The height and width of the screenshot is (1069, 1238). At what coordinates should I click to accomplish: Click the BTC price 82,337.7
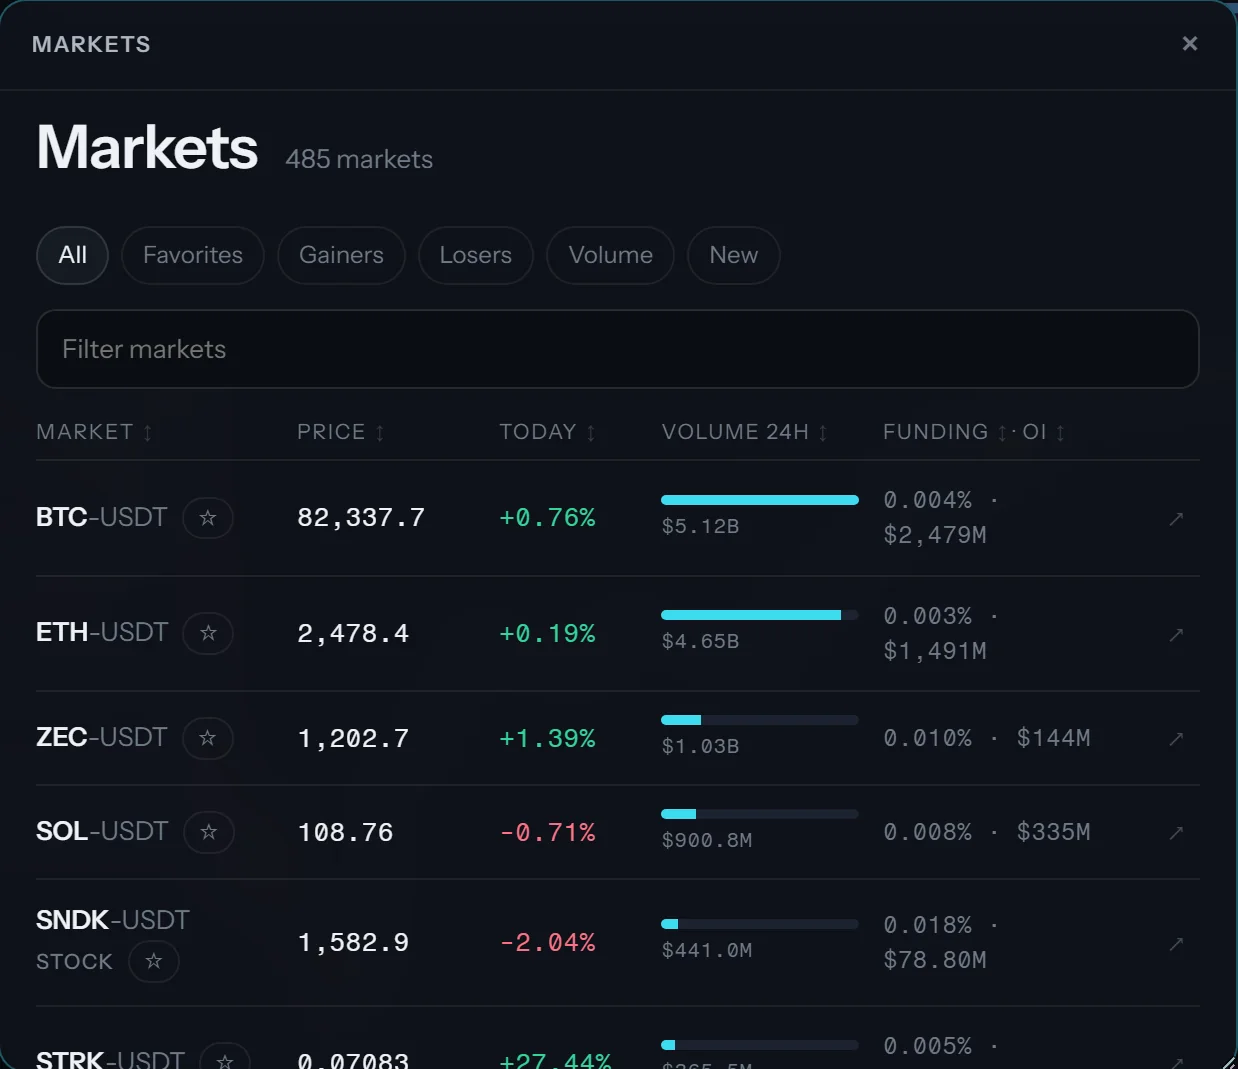click(x=361, y=518)
